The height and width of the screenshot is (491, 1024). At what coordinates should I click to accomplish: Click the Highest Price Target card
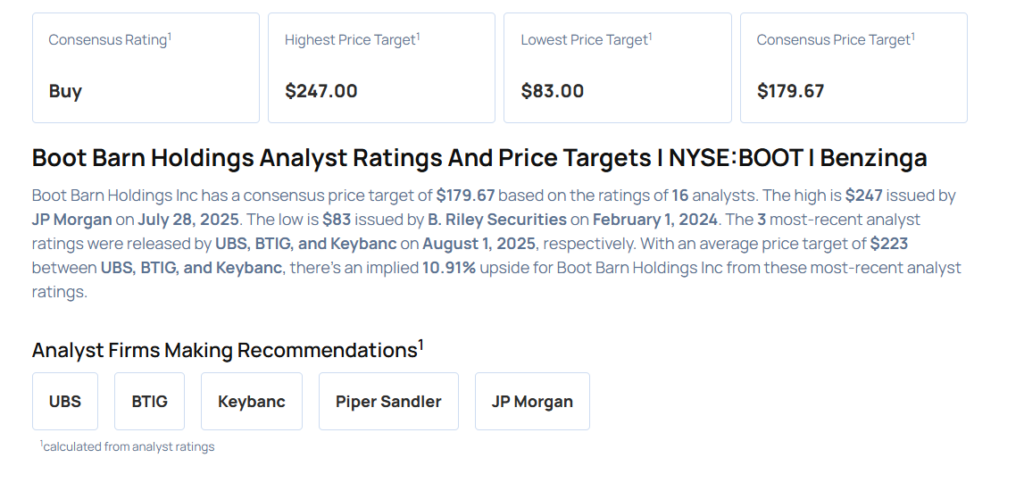[x=381, y=67]
